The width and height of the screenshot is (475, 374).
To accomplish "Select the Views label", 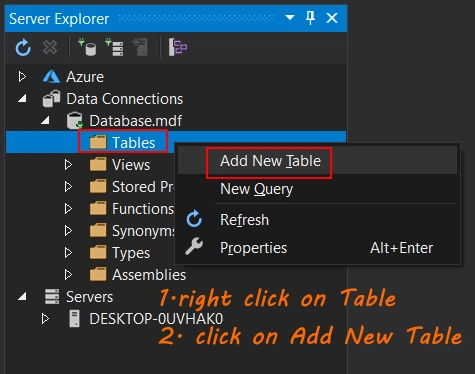I will pyautogui.click(x=131, y=165).
